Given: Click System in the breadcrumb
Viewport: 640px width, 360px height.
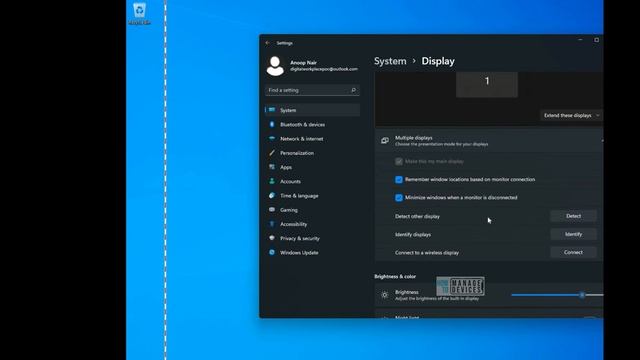Looking at the screenshot, I should tap(390, 61).
